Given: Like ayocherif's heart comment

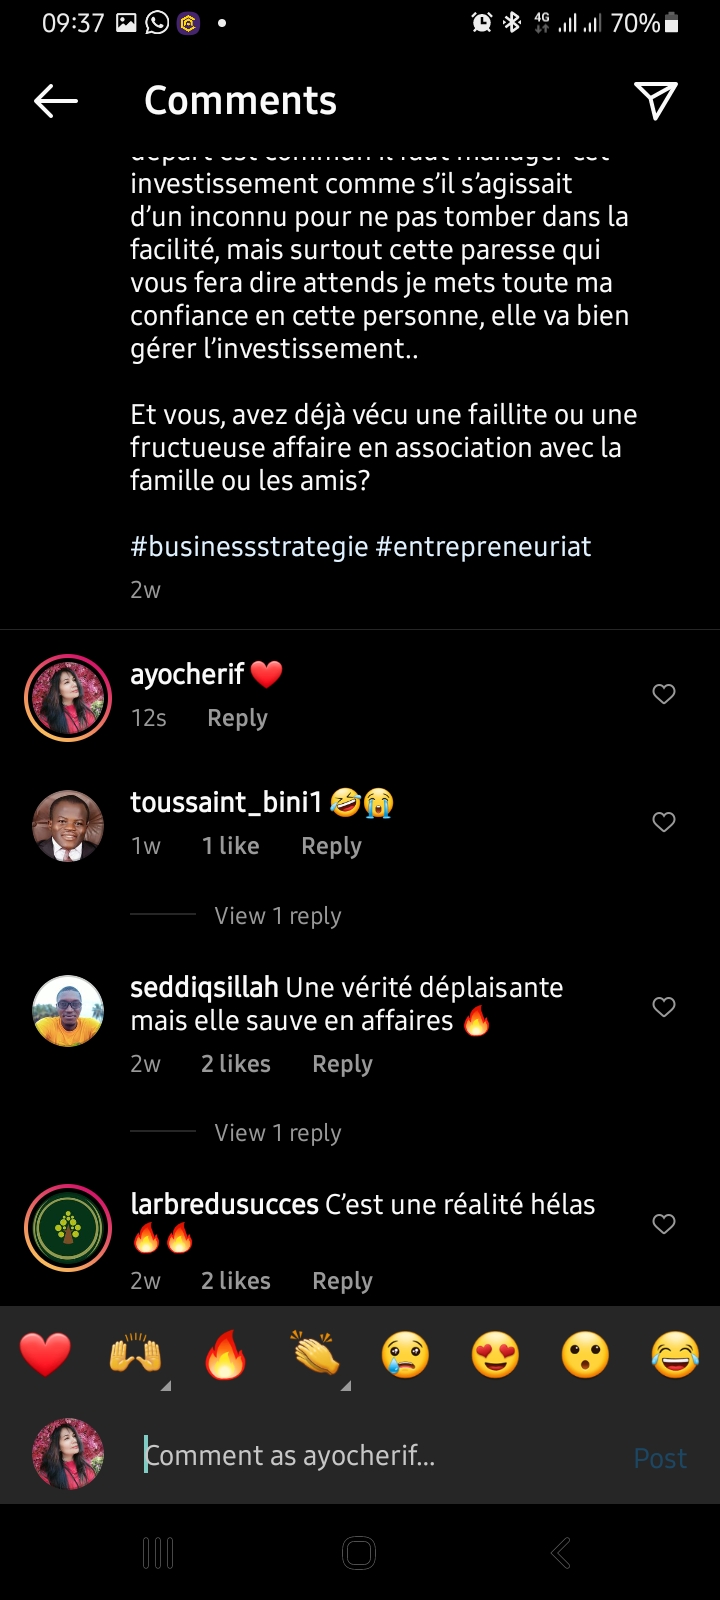Looking at the screenshot, I should point(664,694).
